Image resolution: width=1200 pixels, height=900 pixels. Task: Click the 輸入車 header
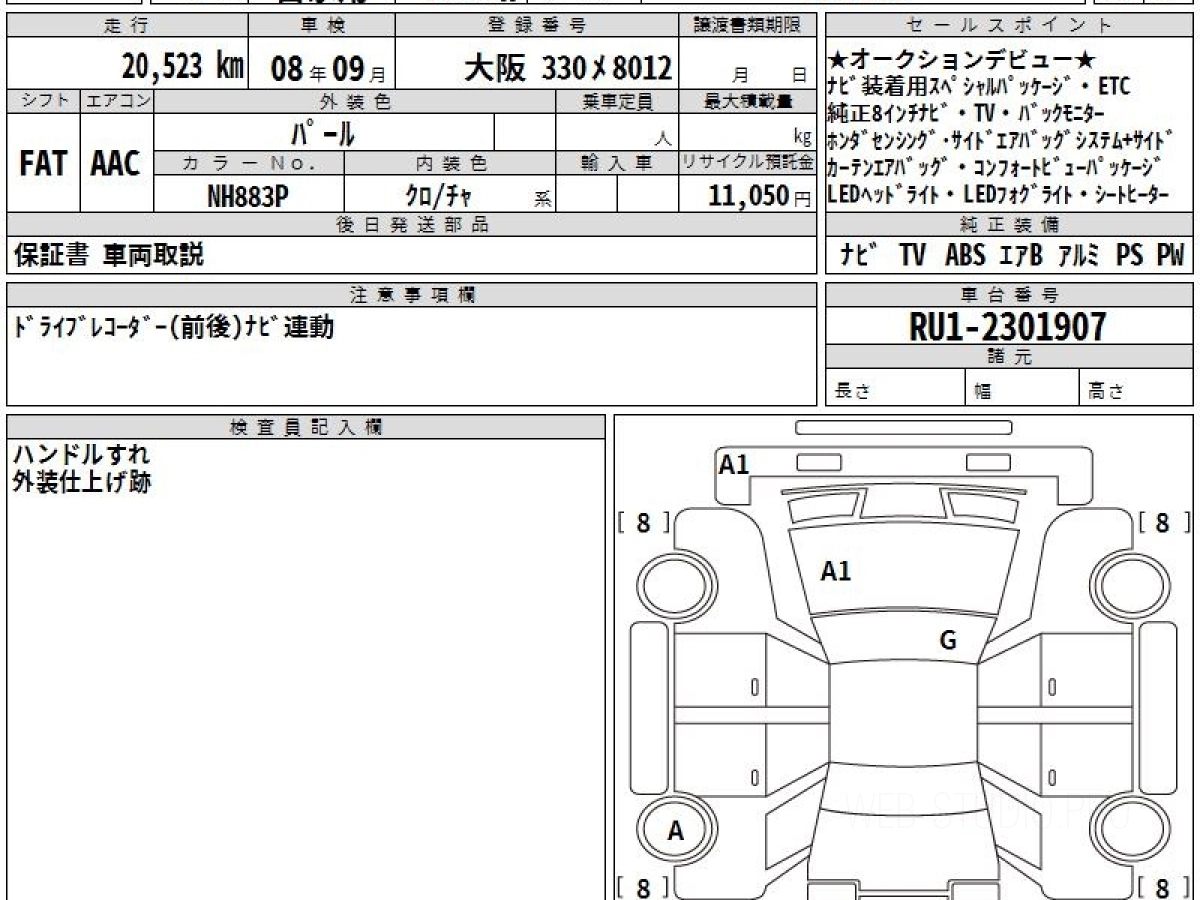click(617, 163)
